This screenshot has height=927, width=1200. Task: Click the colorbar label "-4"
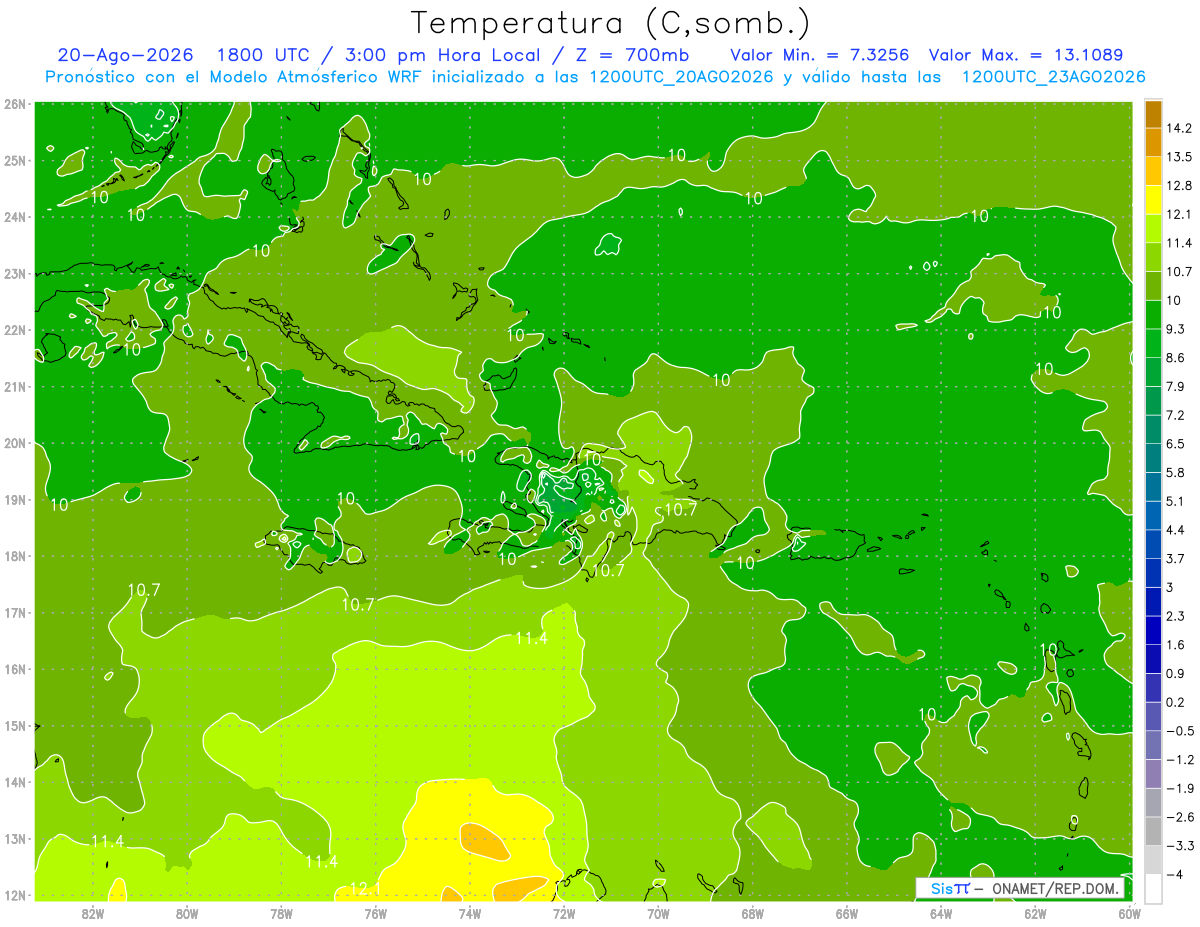1175,875
